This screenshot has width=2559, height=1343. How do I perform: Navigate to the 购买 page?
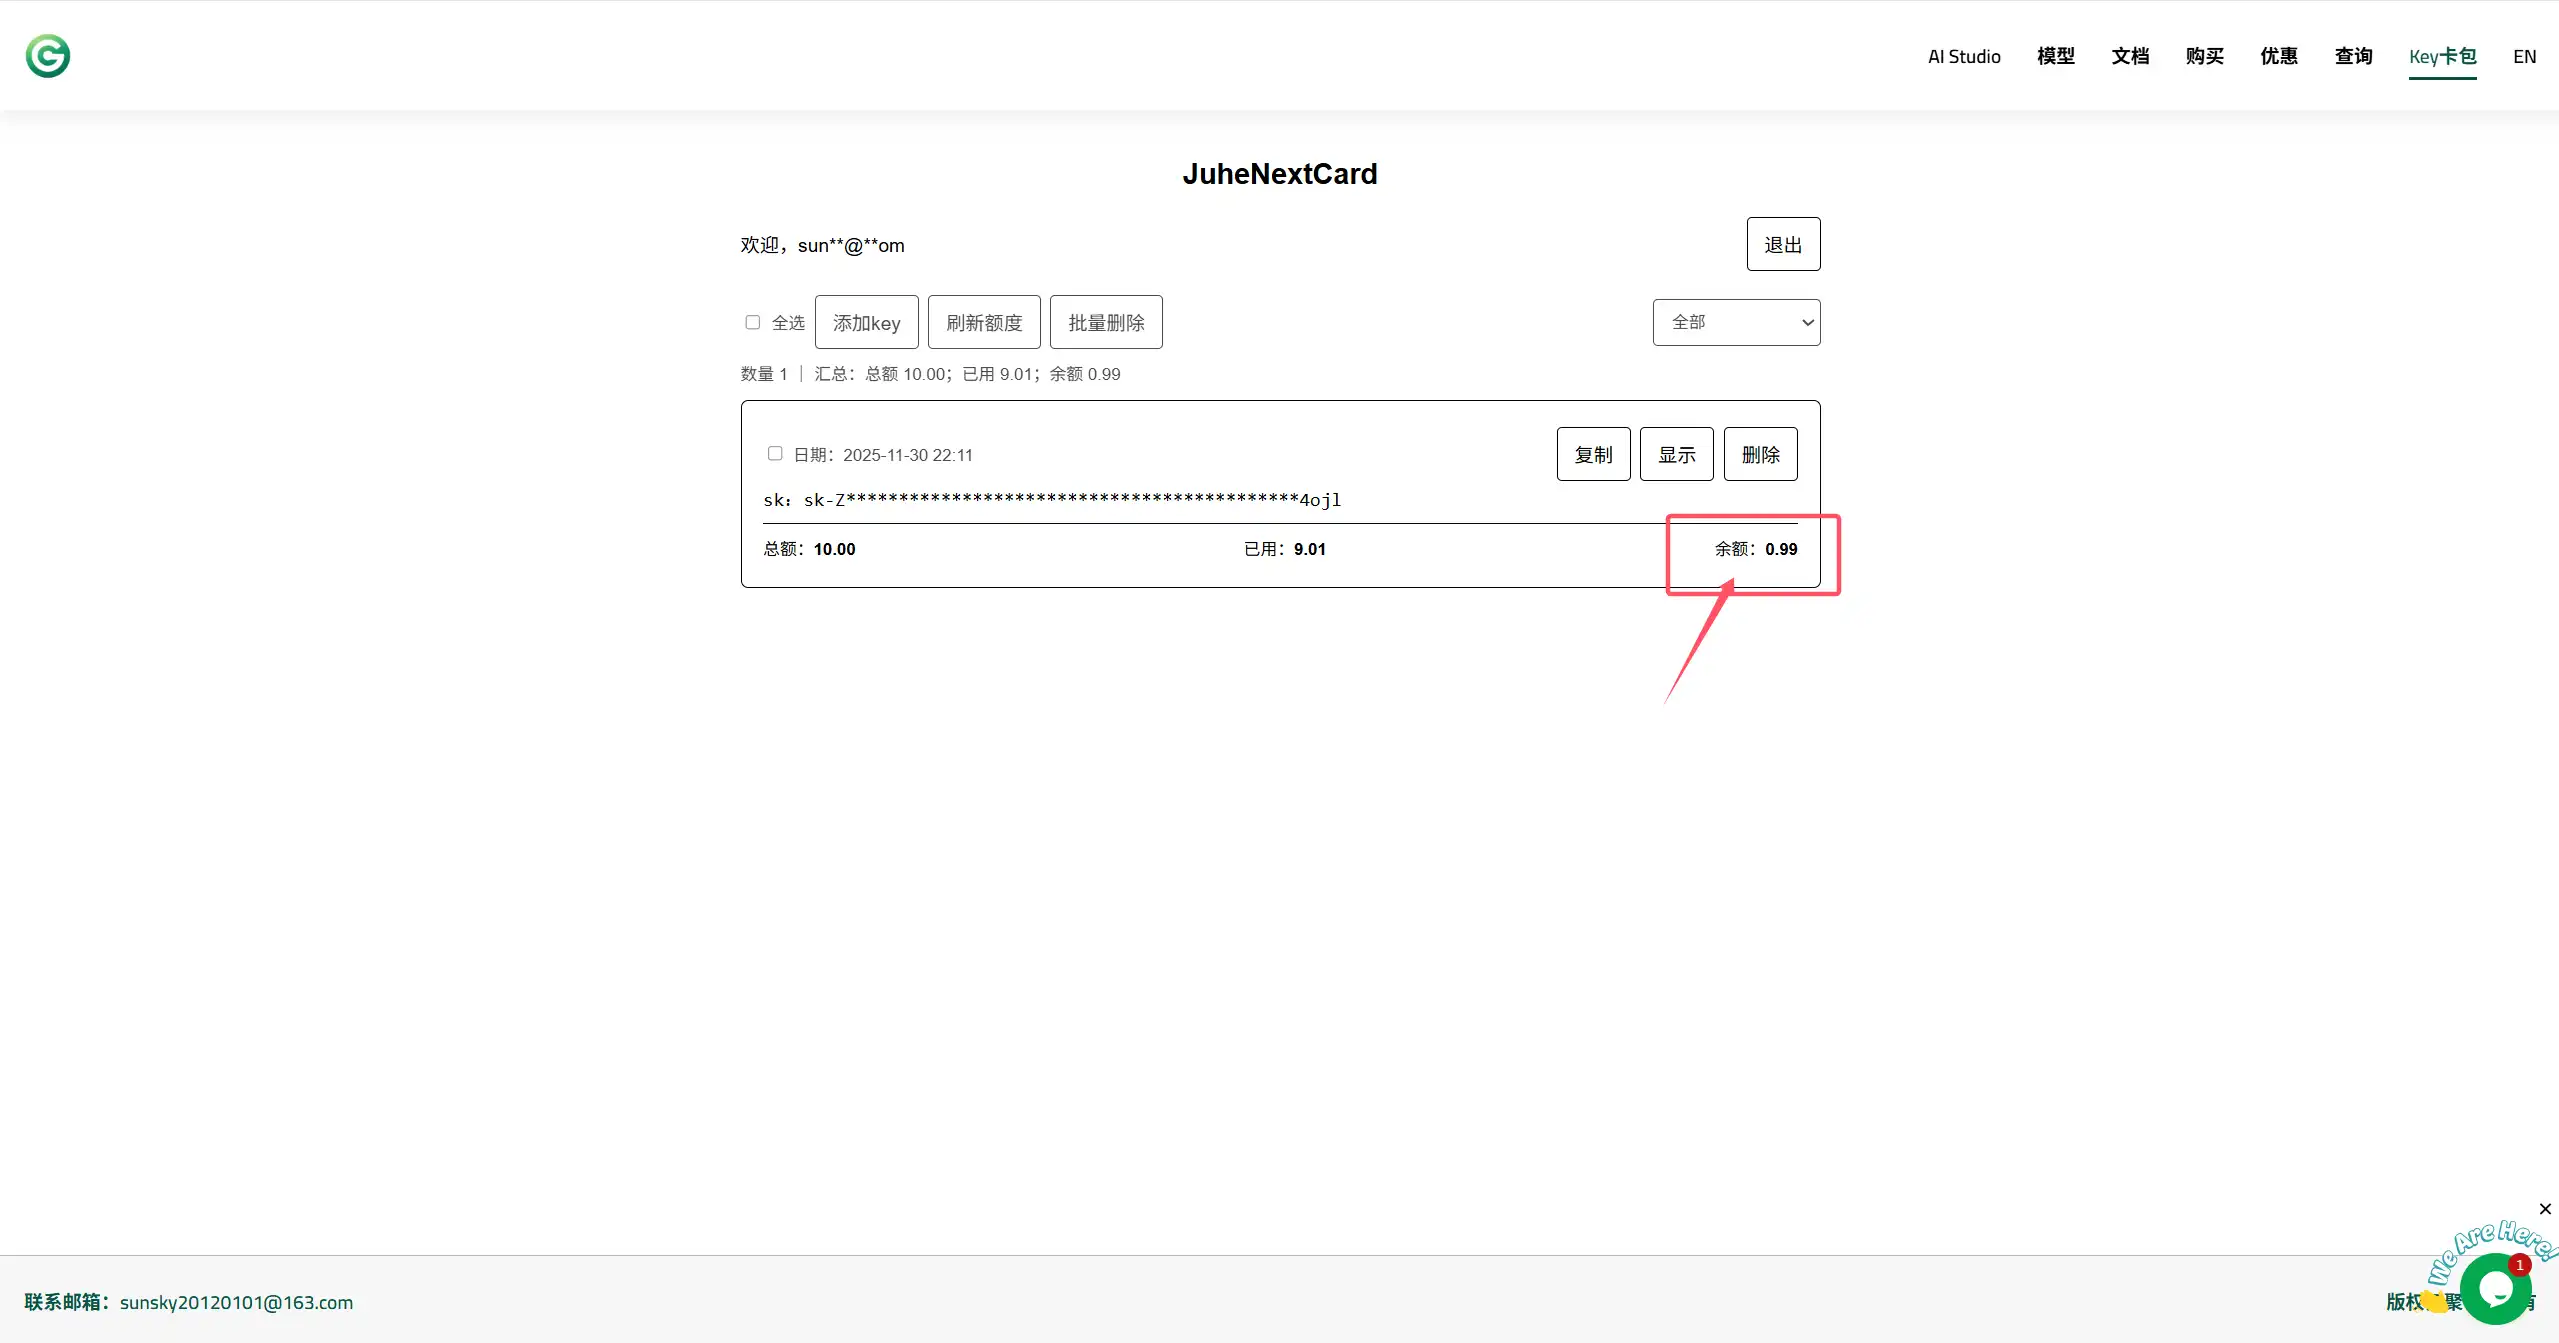pyautogui.click(x=2204, y=56)
